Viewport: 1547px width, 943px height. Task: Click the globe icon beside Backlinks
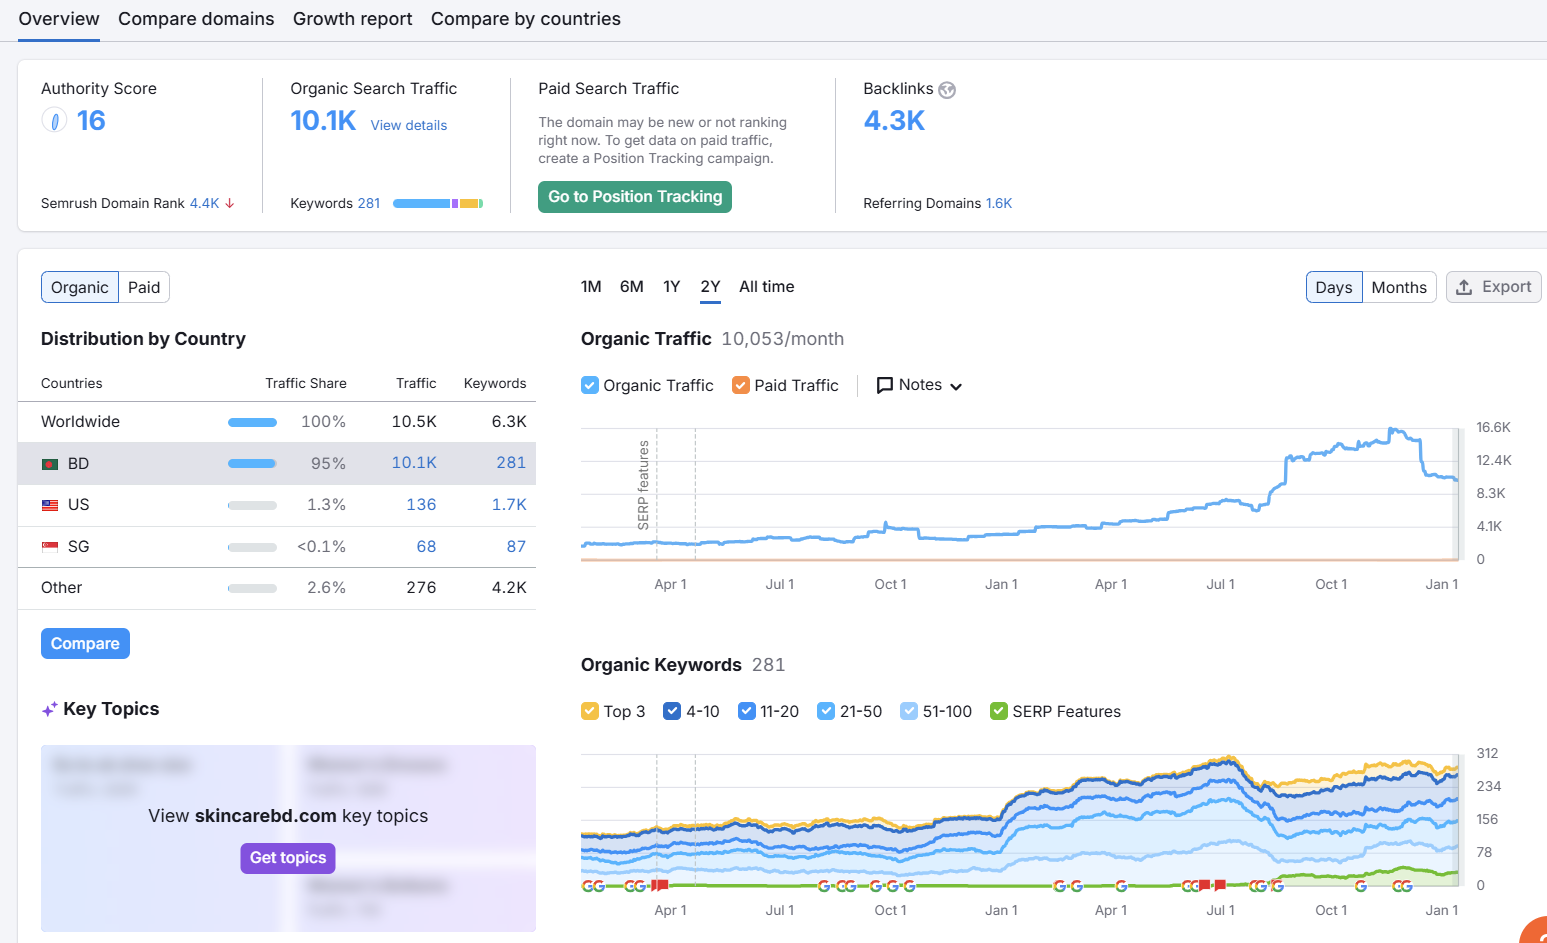(947, 90)
